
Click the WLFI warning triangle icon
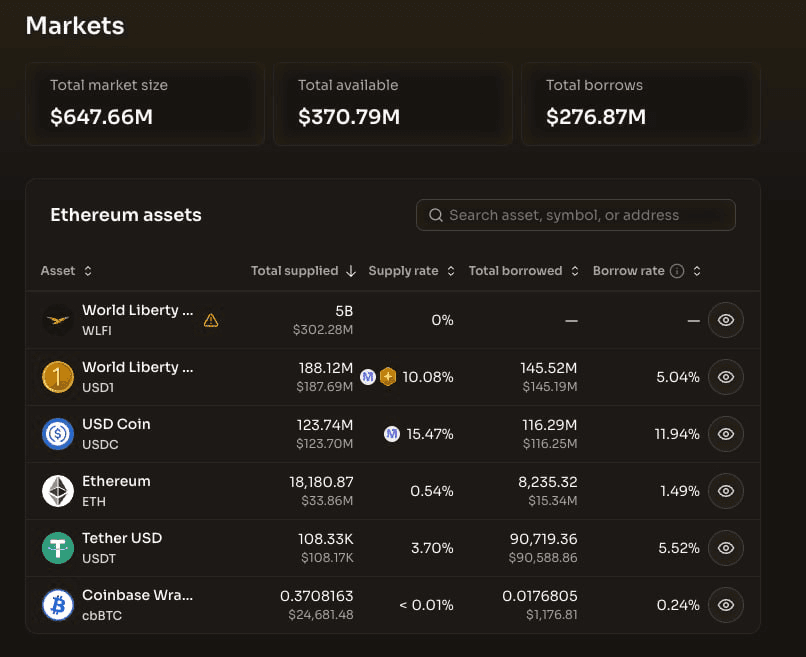click(211, 320)
